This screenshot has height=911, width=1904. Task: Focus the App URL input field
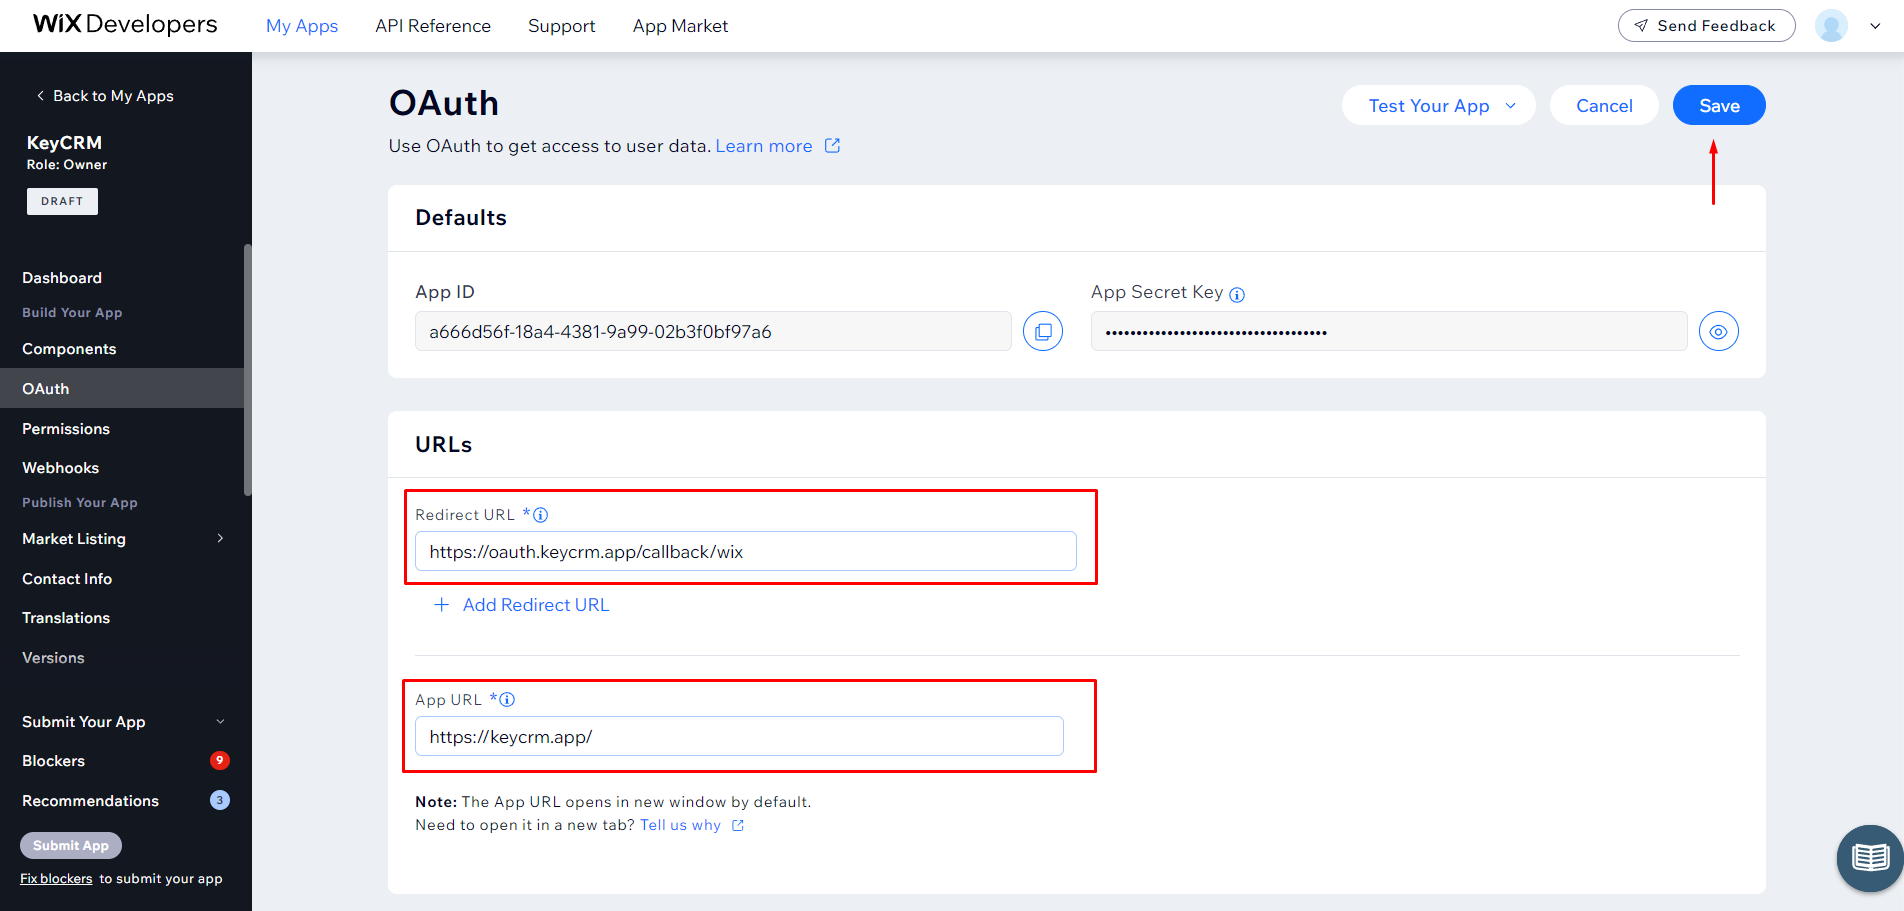[739, 736]
